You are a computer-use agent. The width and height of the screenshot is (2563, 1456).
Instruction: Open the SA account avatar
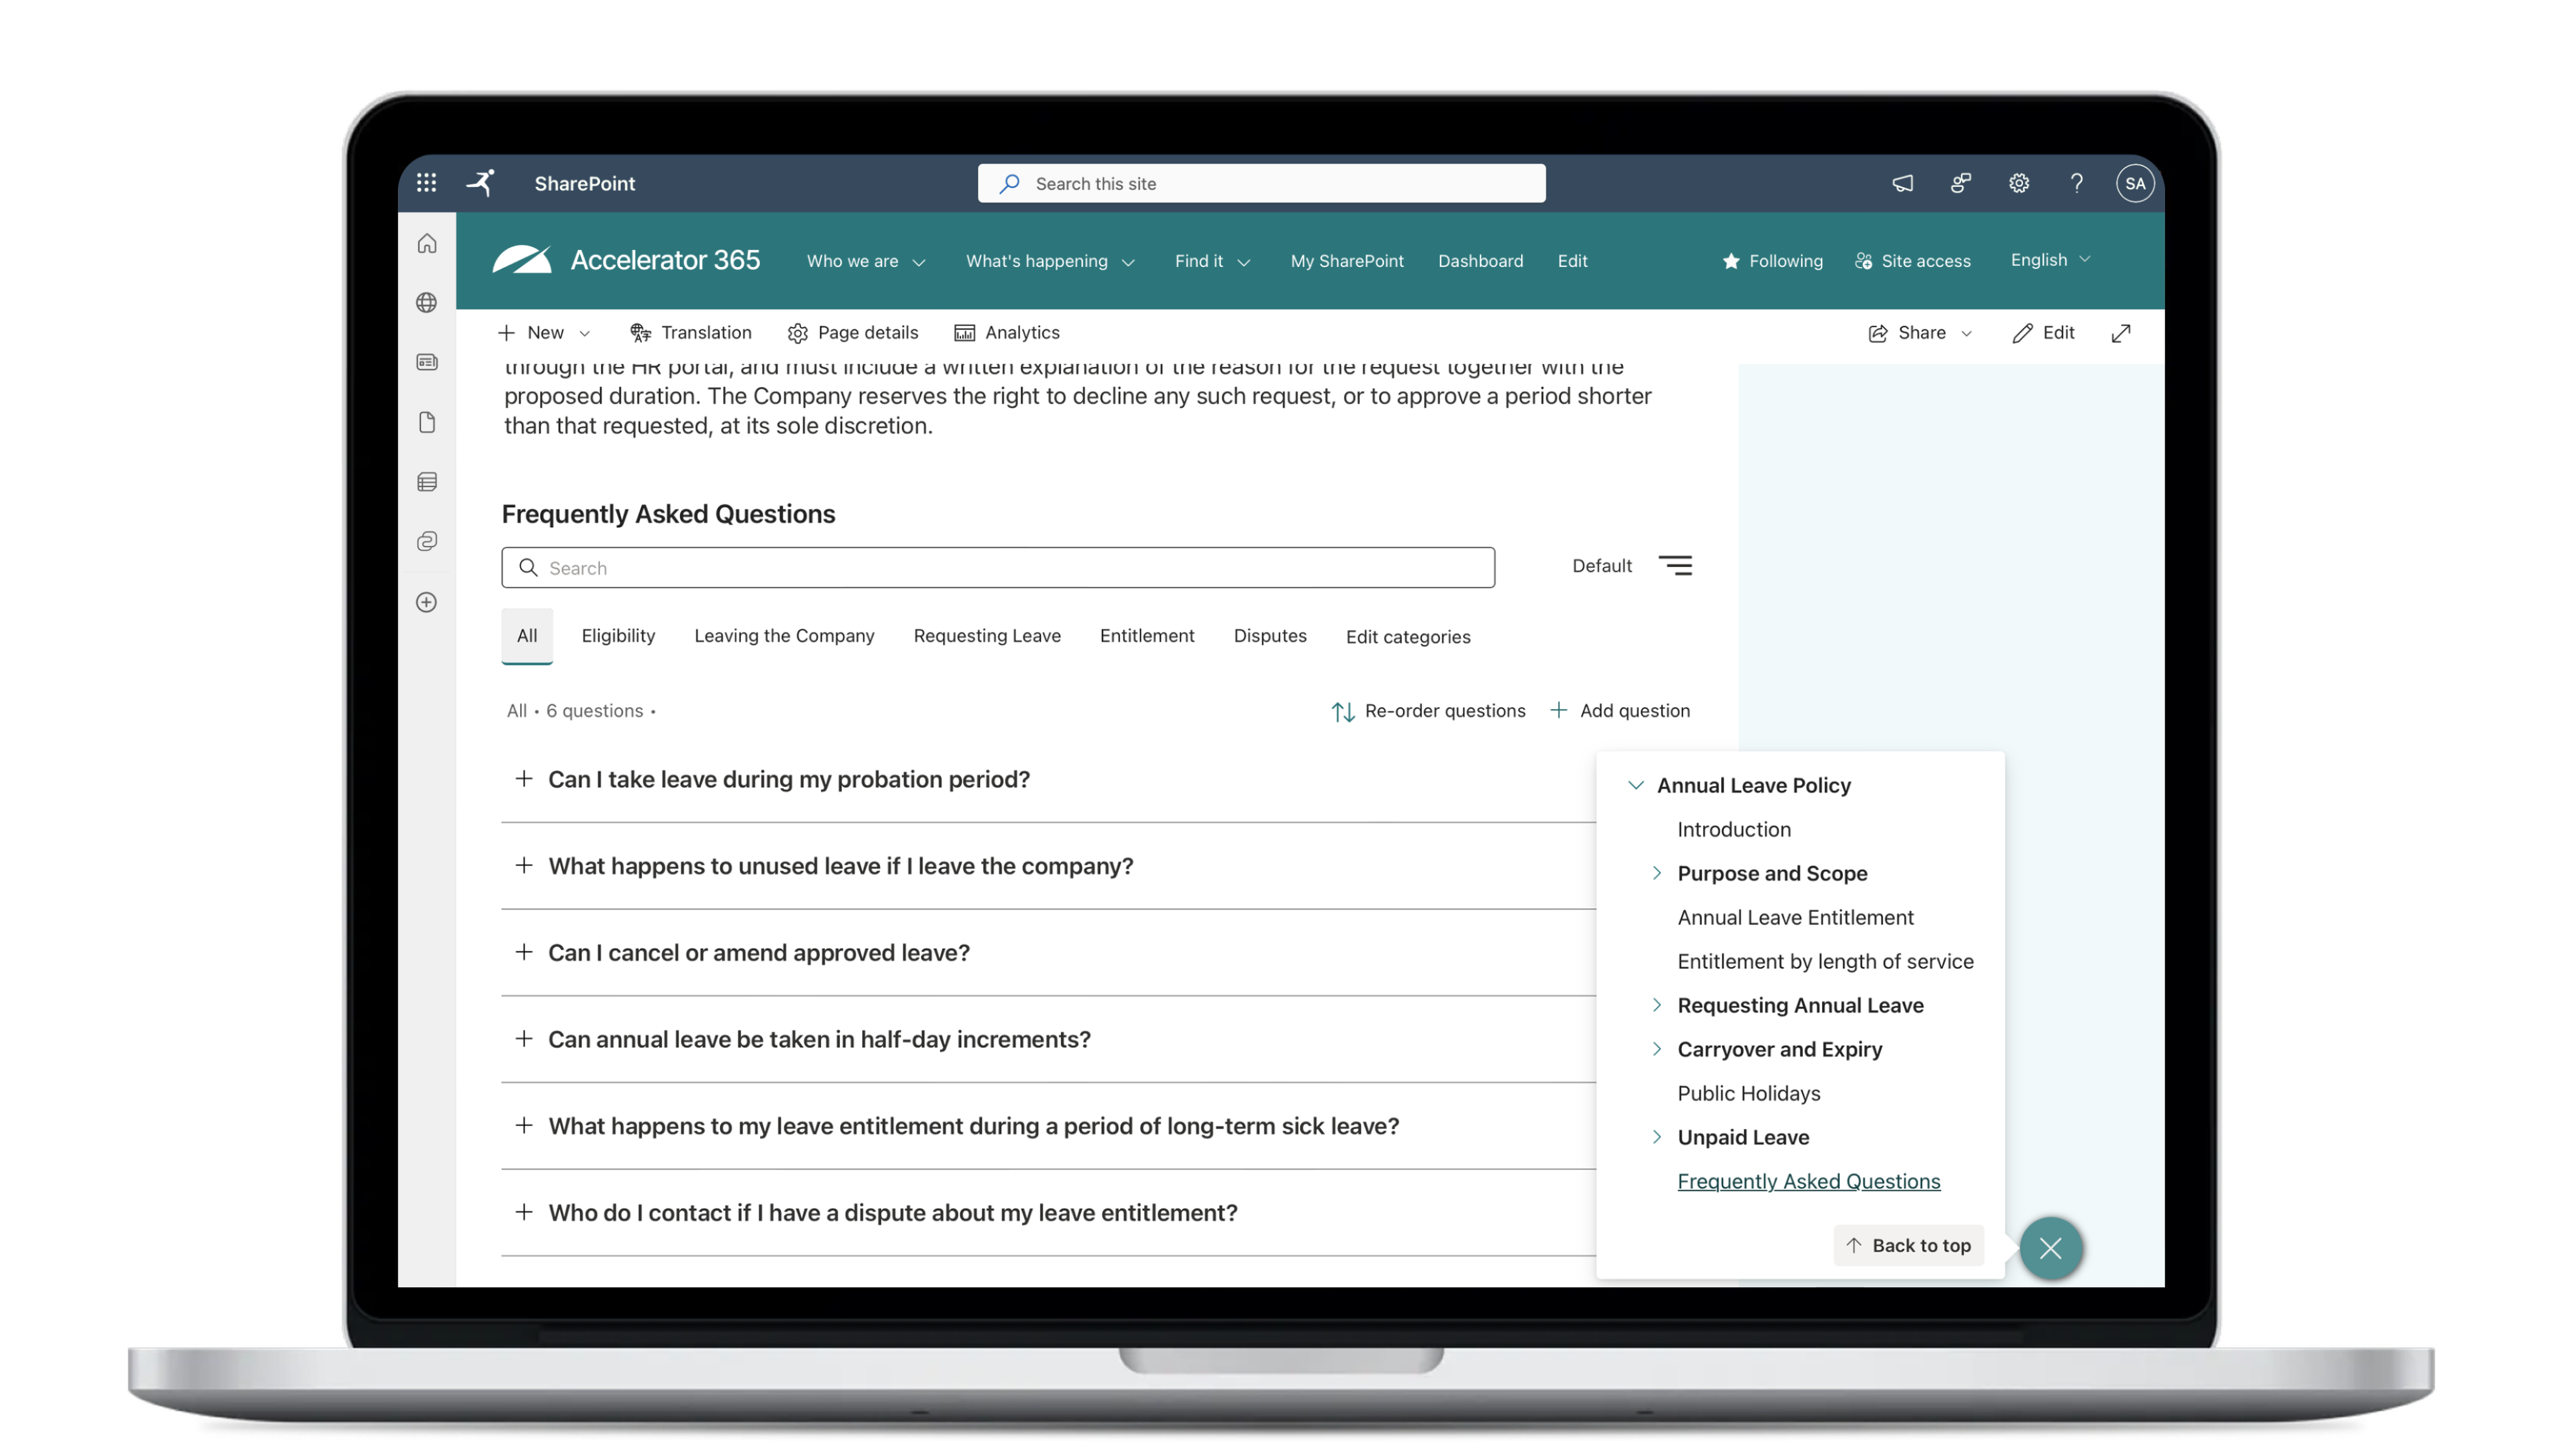click(2134, 183)
